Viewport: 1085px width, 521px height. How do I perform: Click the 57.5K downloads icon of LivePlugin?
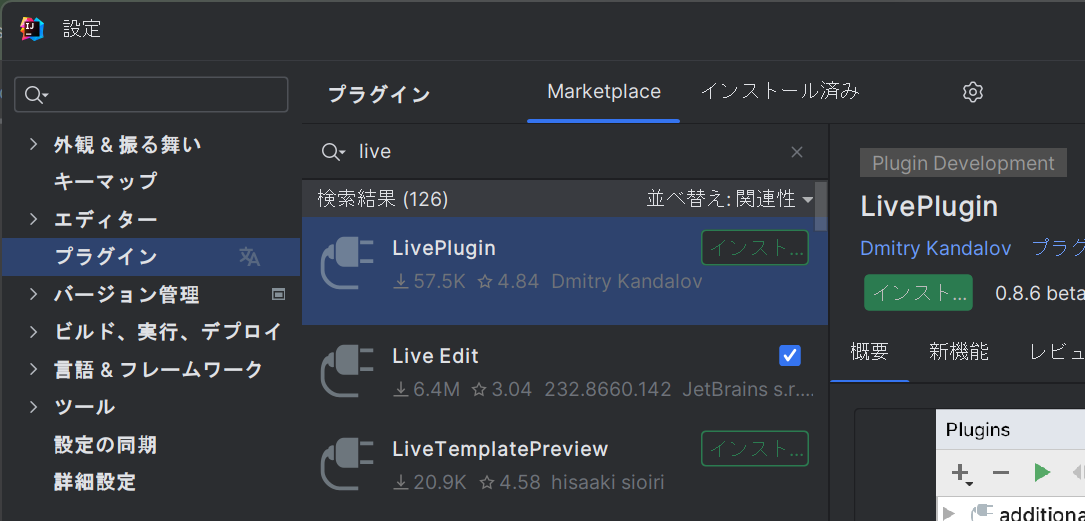401,282
